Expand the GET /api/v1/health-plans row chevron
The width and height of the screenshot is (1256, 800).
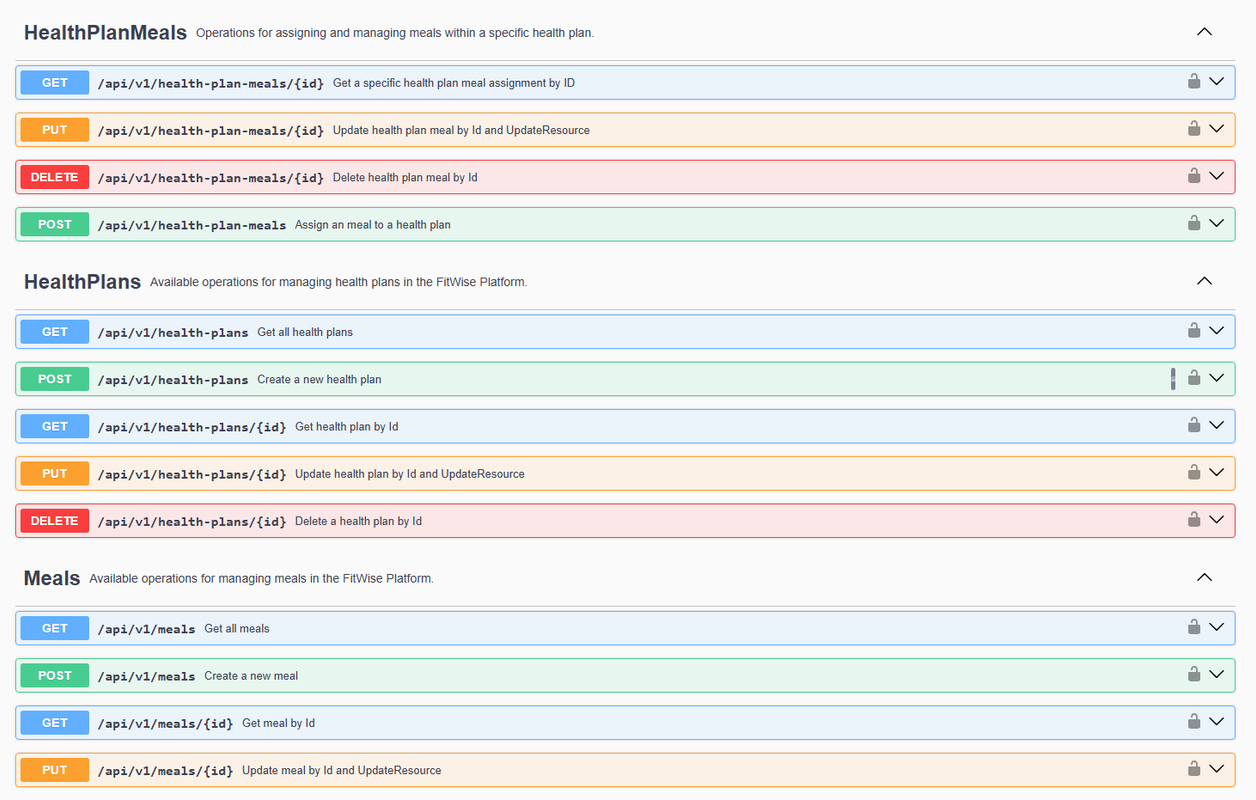(1217, 330)
